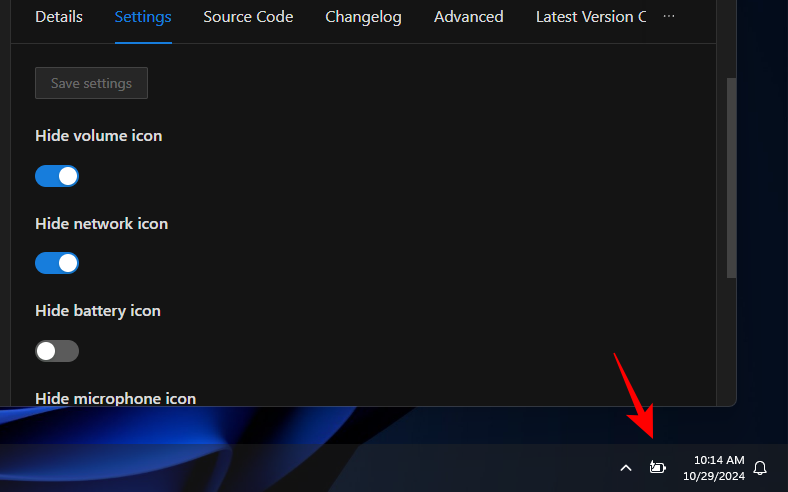This screenshot has width=788, height=492.
Task: Turn off the Hide network icon switch
Action: pos(57,263)
